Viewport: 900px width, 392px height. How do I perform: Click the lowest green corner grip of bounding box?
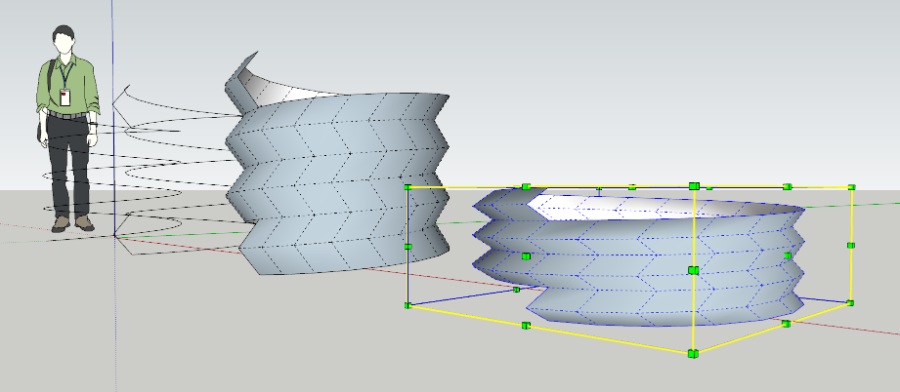[693, 354]
